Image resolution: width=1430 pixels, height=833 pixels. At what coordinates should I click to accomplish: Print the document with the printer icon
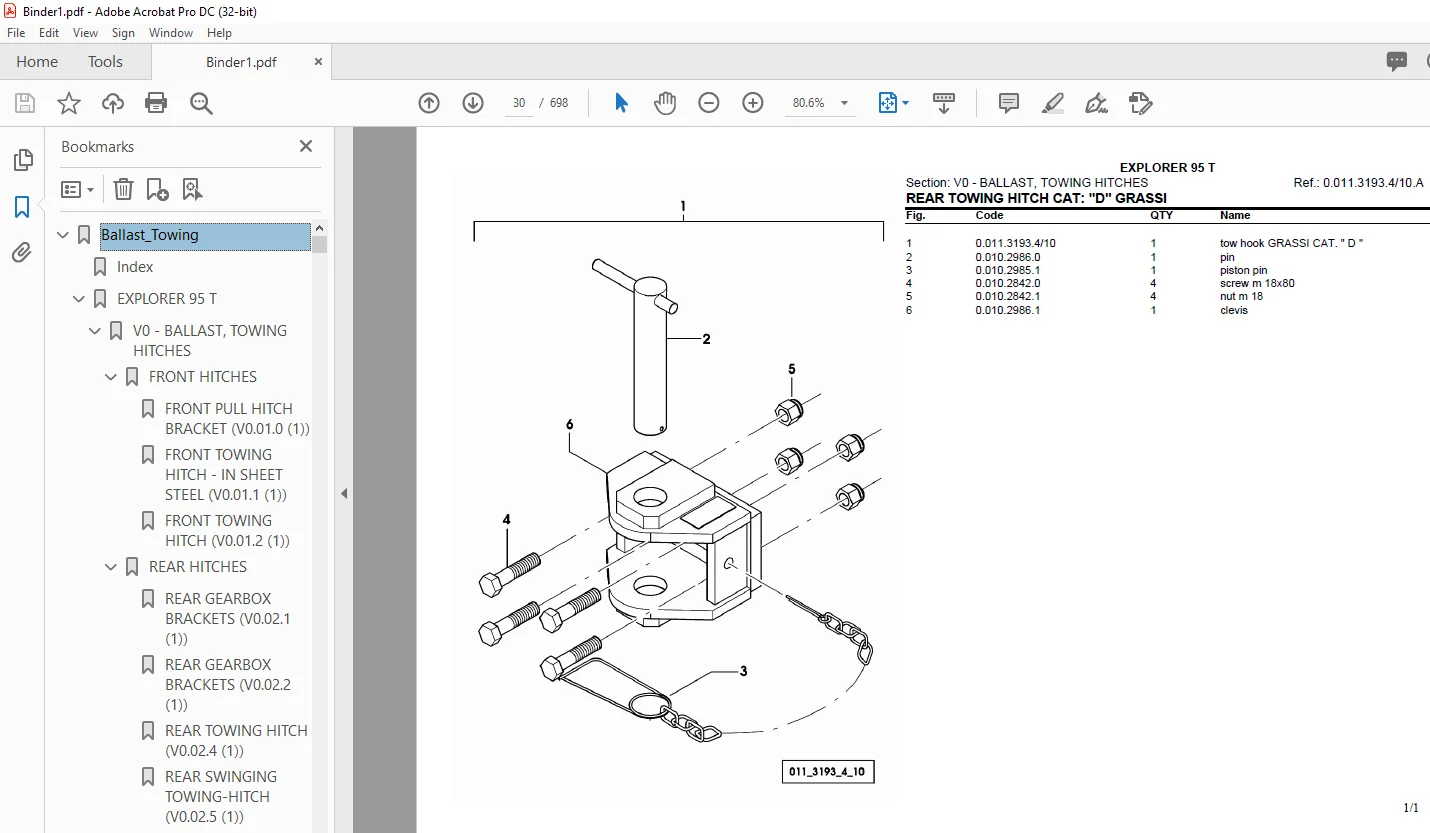pyautogui.click(x=156, y=103)
